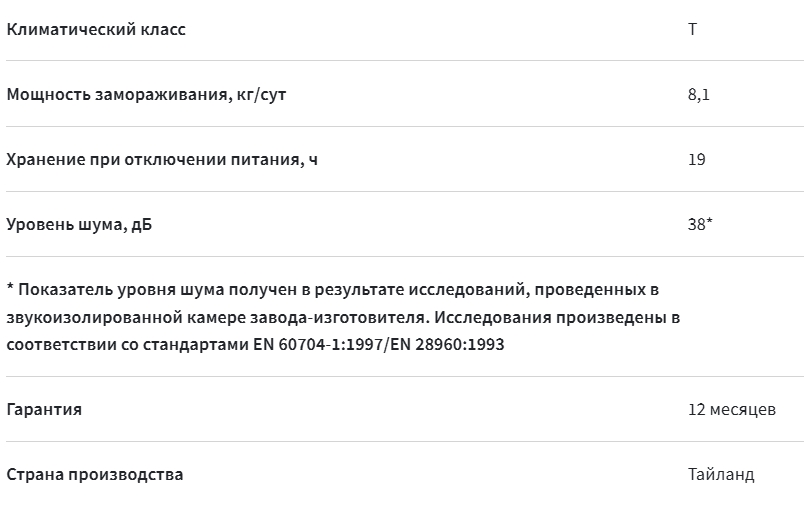Select the country value 'Тайланд'
This screenshot has width=804, height=510.
coord(721,475)
